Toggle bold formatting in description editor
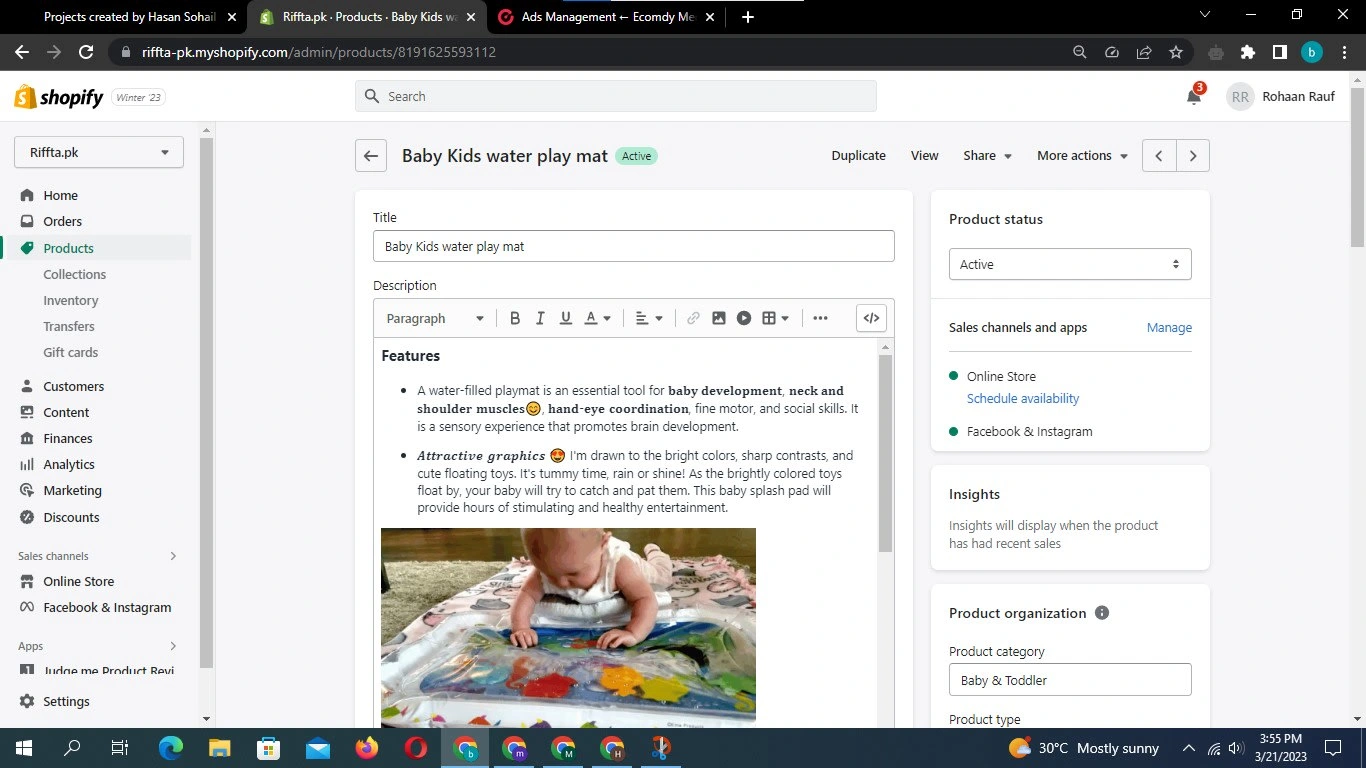This screenshot has height=768, width=1366. (x=515, y=318)
